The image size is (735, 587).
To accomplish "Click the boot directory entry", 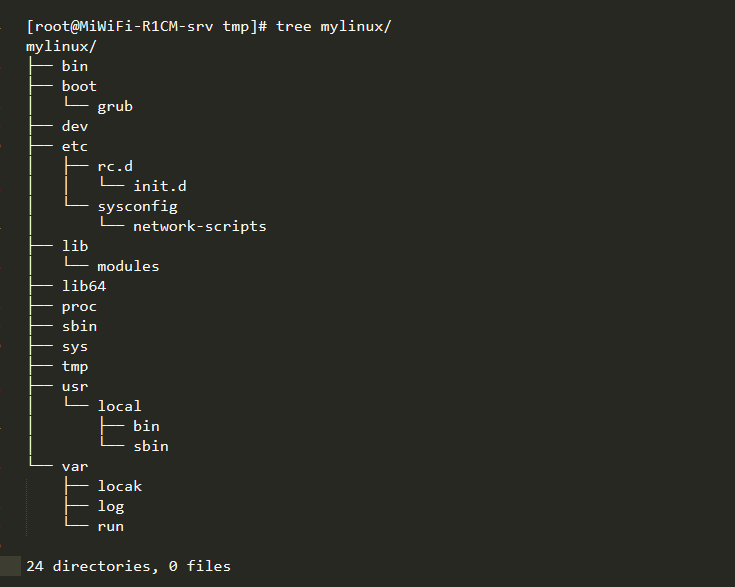I will coord(79,86).
